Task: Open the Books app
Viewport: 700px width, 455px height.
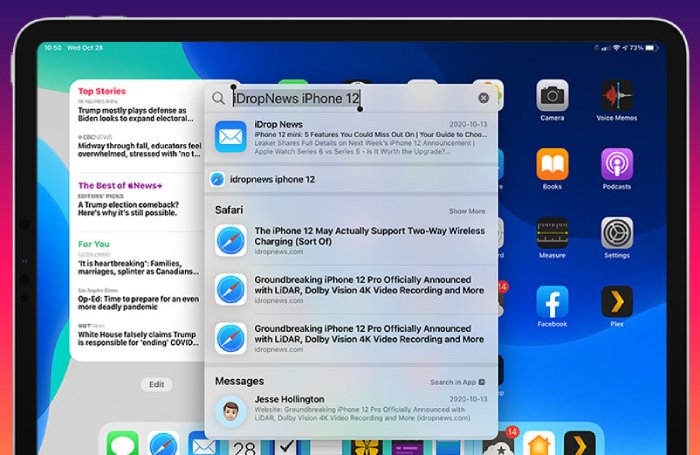Action: 552,164
